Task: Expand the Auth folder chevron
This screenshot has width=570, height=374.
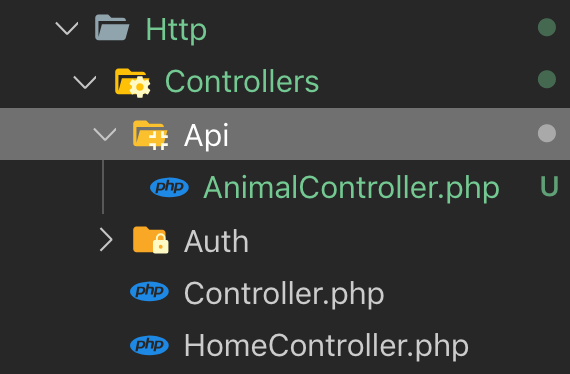Action: click(106, 240)
